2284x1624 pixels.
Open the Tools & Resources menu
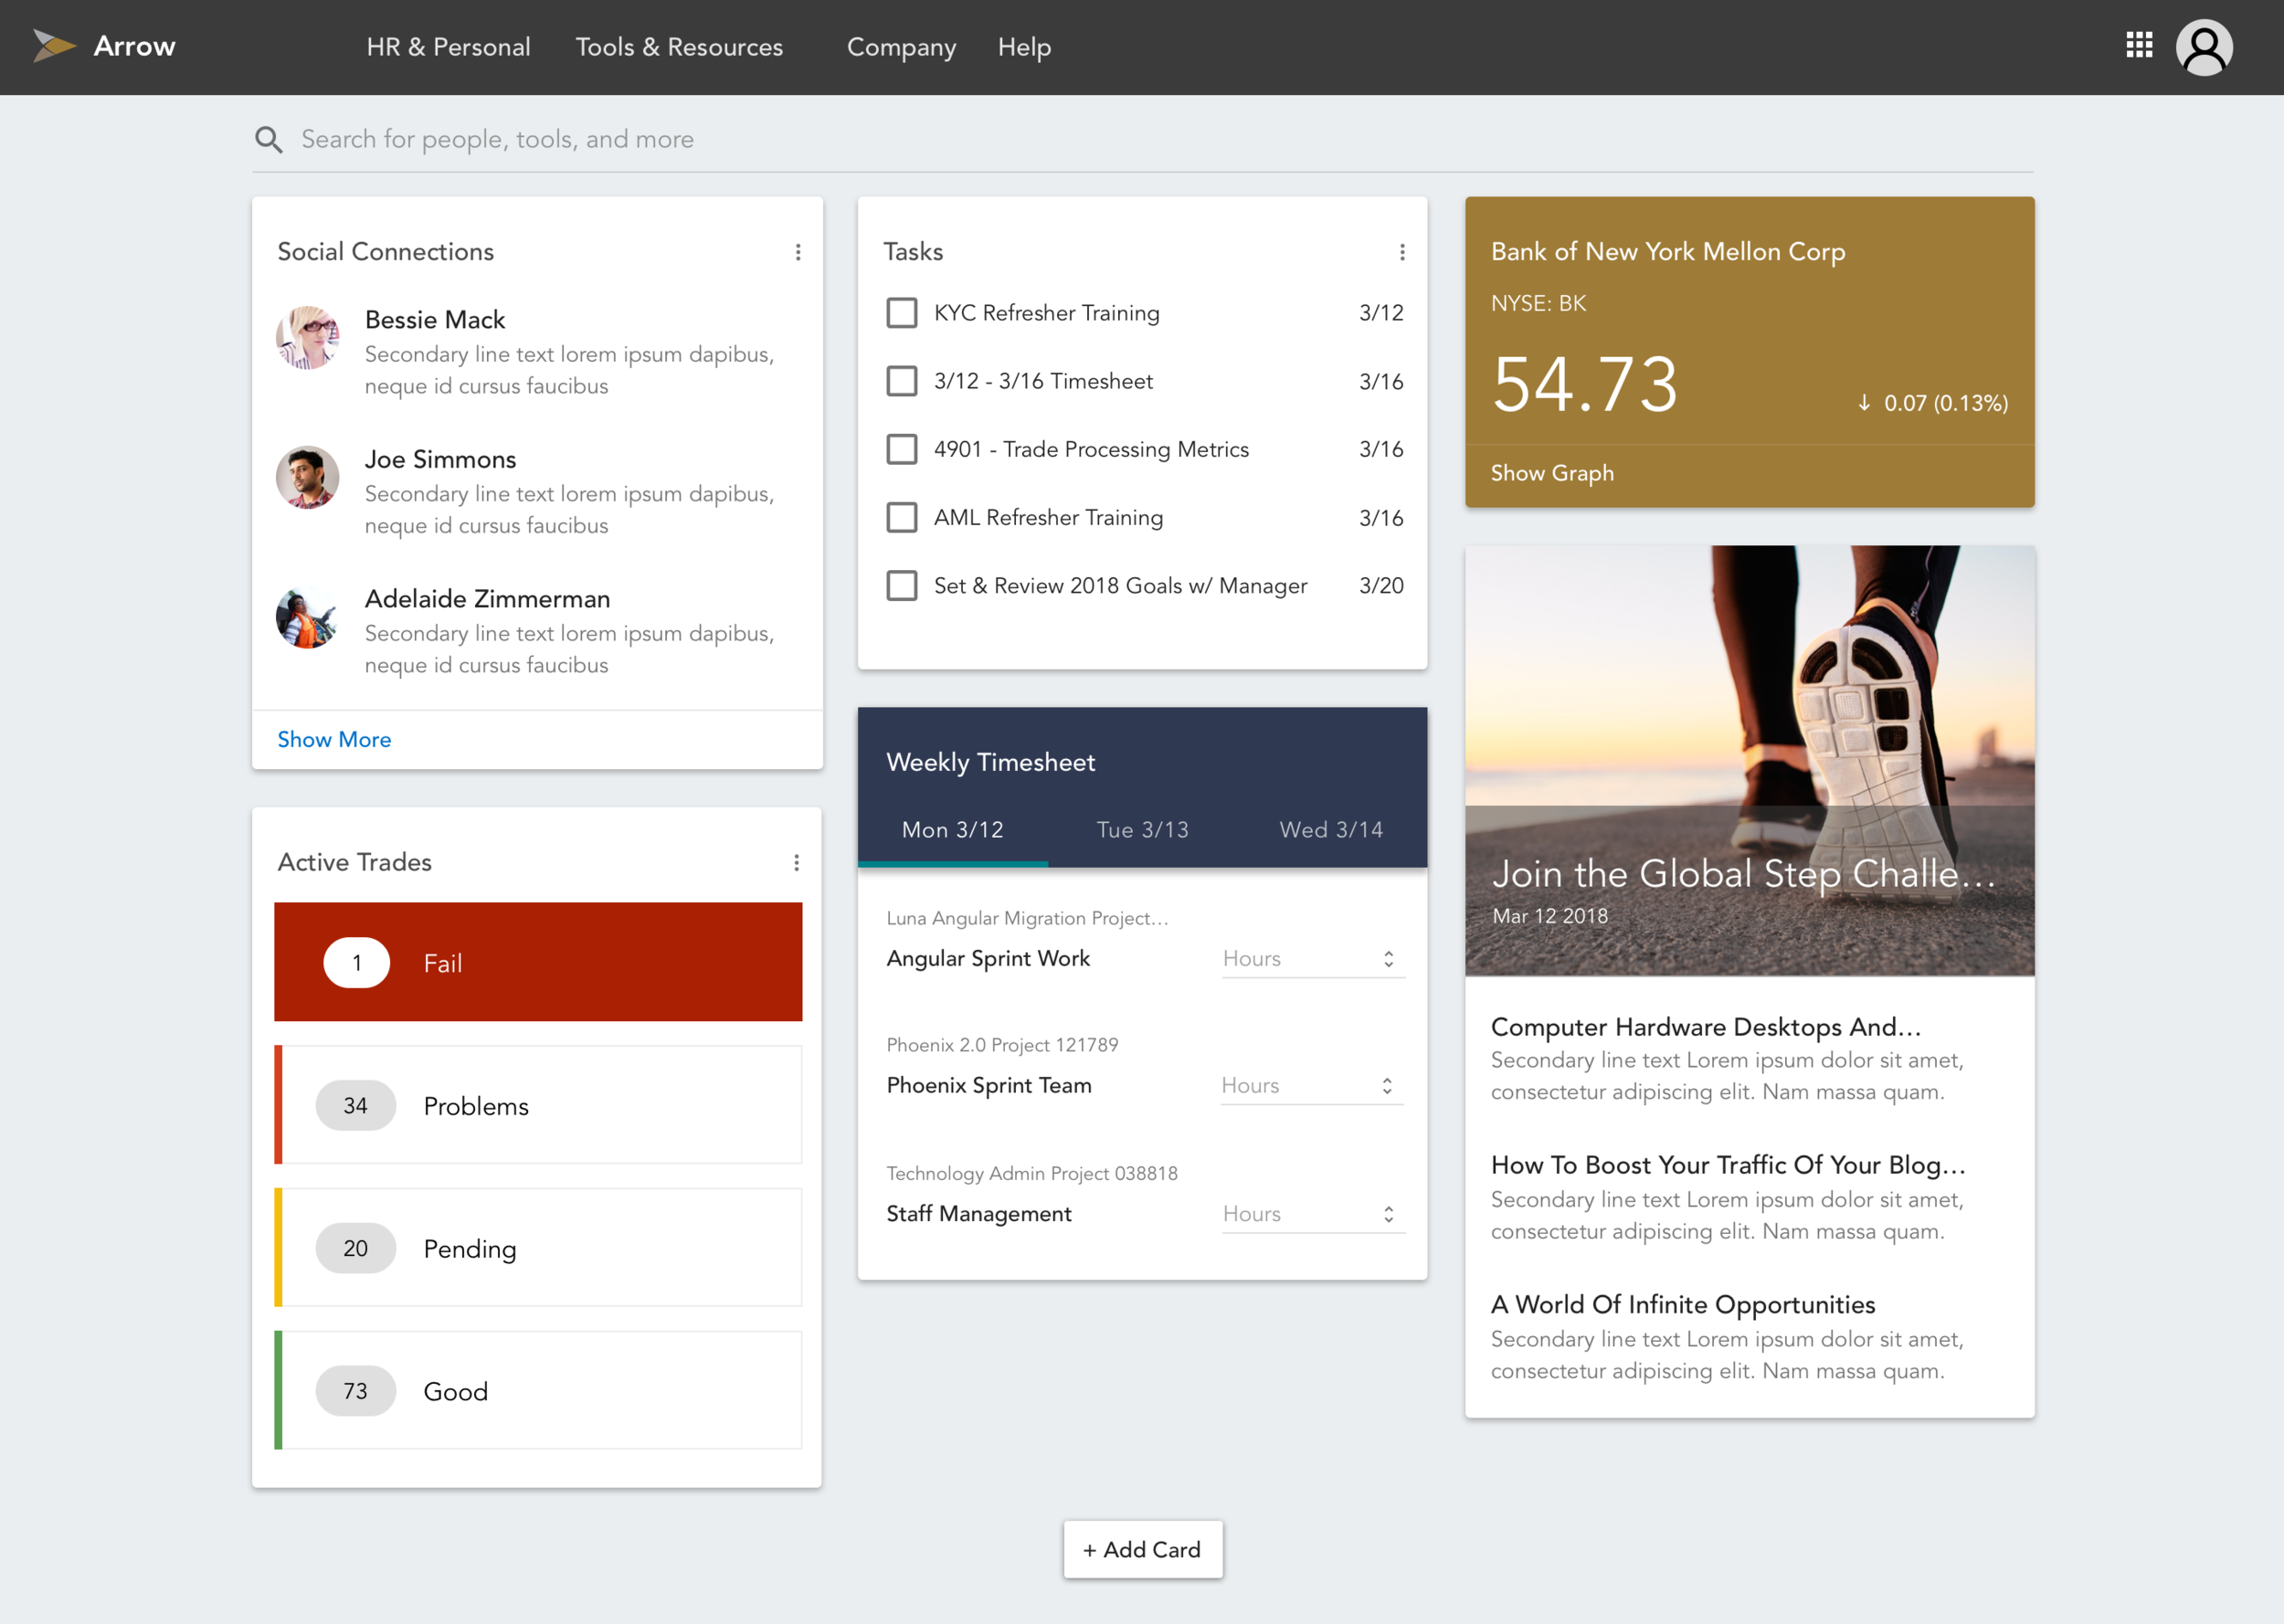click(x=679, y=47)
